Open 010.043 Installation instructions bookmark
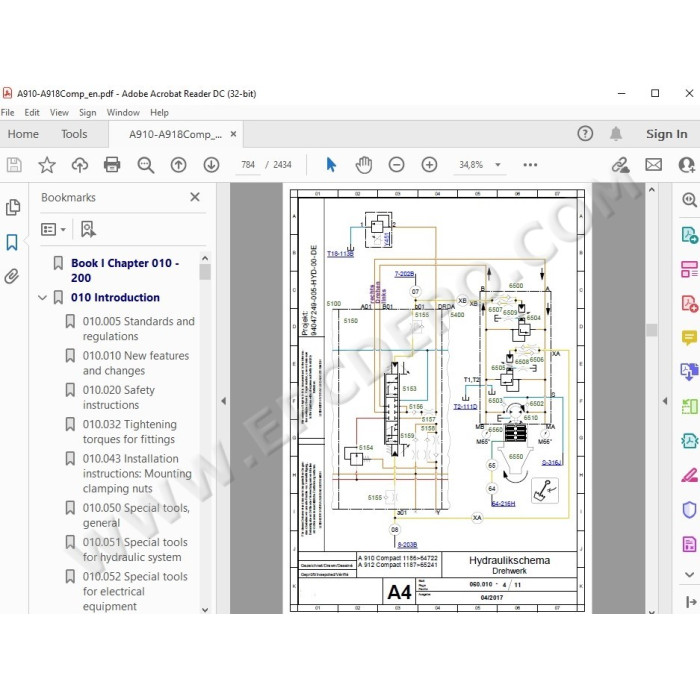 (137, 473)
